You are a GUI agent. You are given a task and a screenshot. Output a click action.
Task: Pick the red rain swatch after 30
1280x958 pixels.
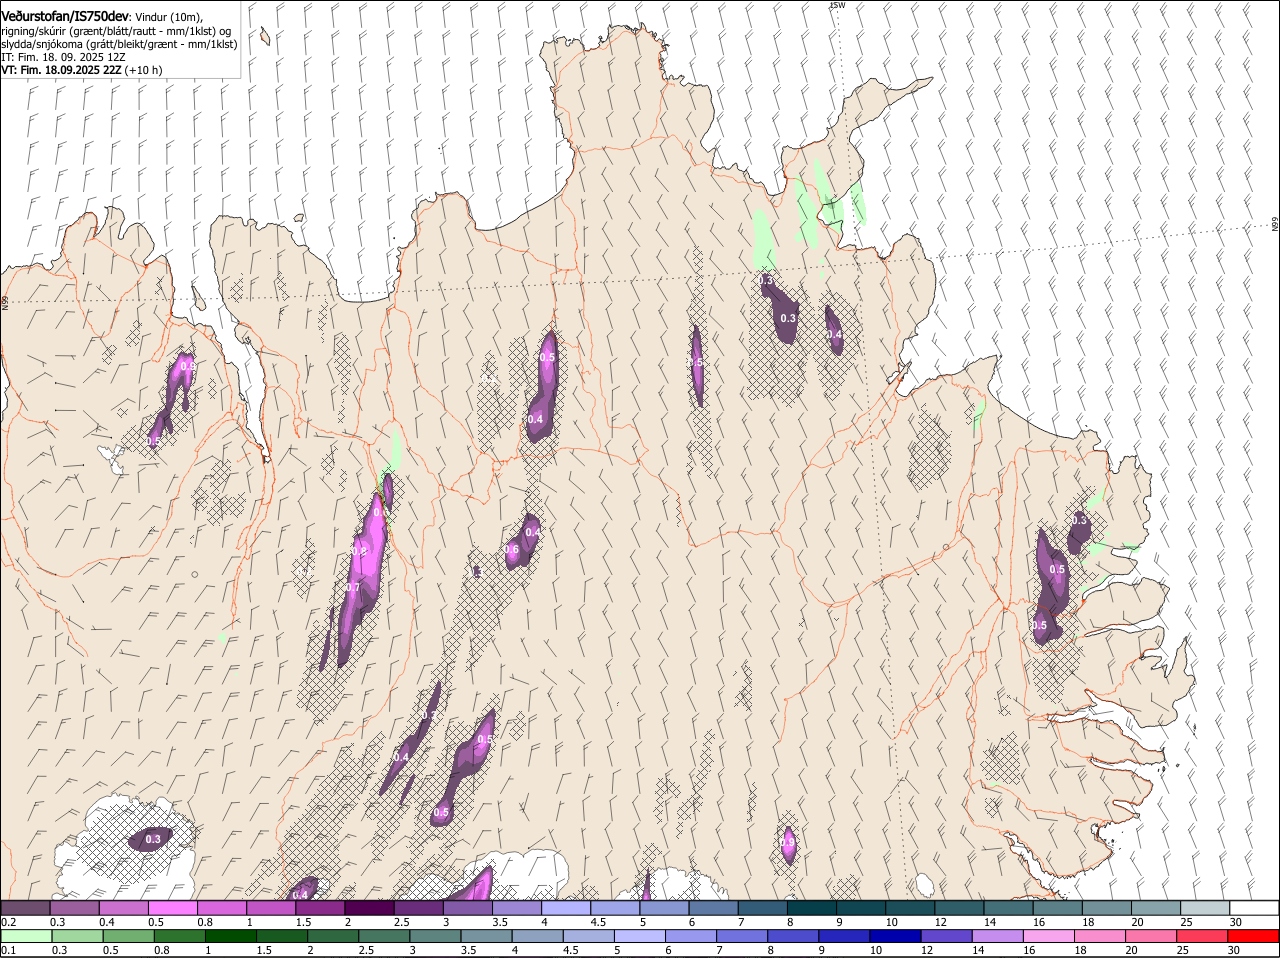1254,936
